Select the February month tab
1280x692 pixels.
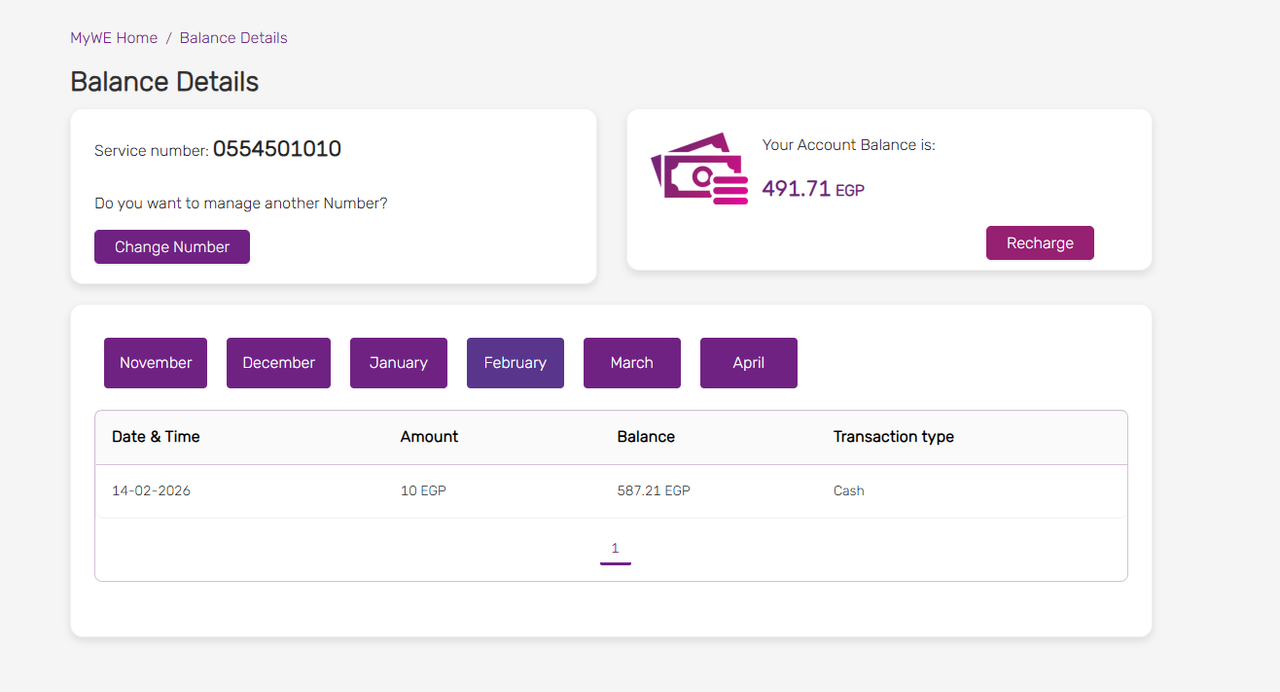click(x=515, y=363)
